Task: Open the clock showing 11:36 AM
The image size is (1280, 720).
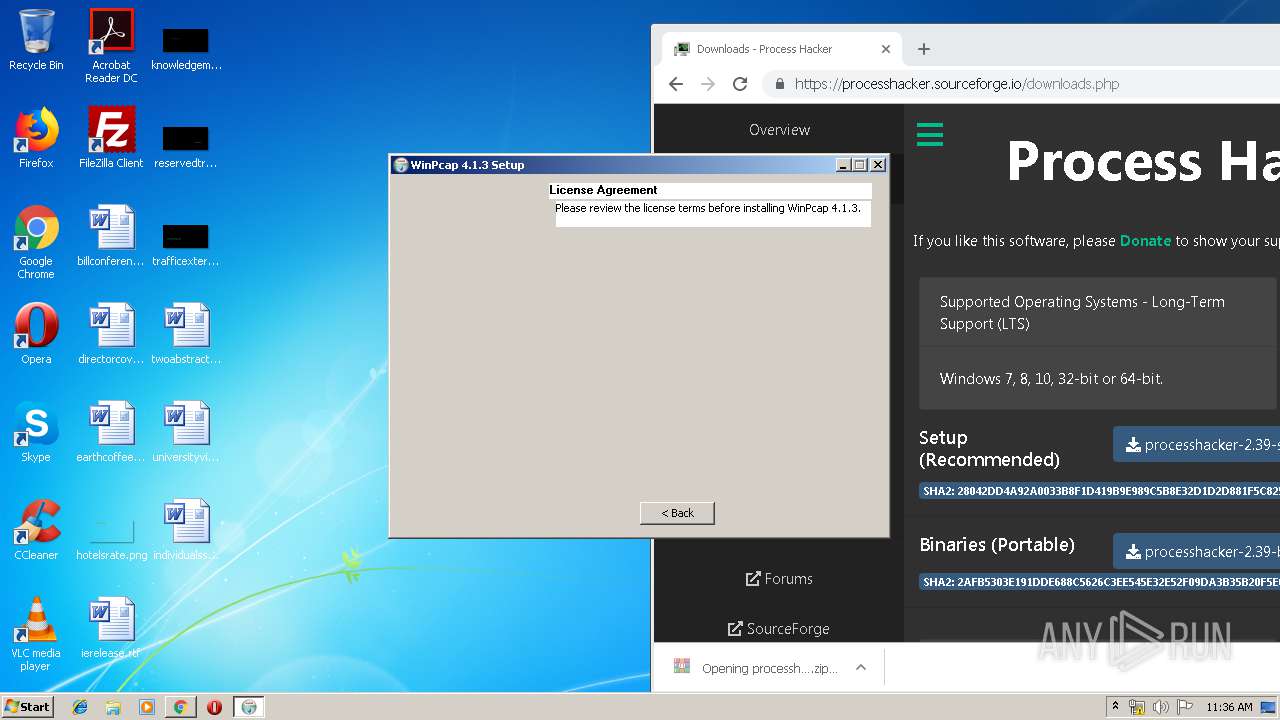Action: 1229,707
